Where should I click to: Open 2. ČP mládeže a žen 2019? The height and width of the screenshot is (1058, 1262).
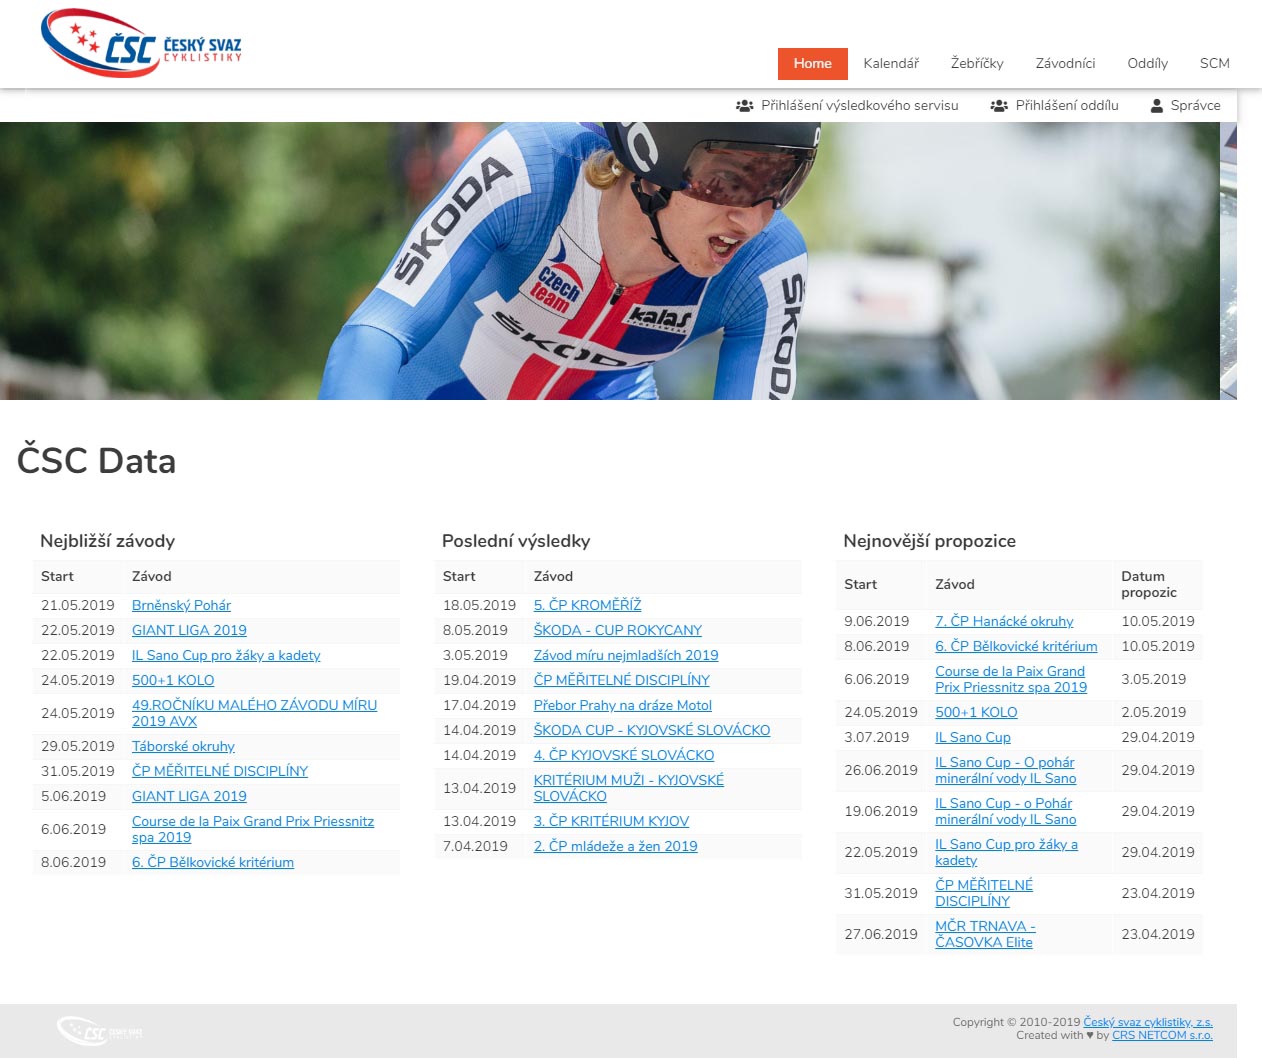[616, 846]
